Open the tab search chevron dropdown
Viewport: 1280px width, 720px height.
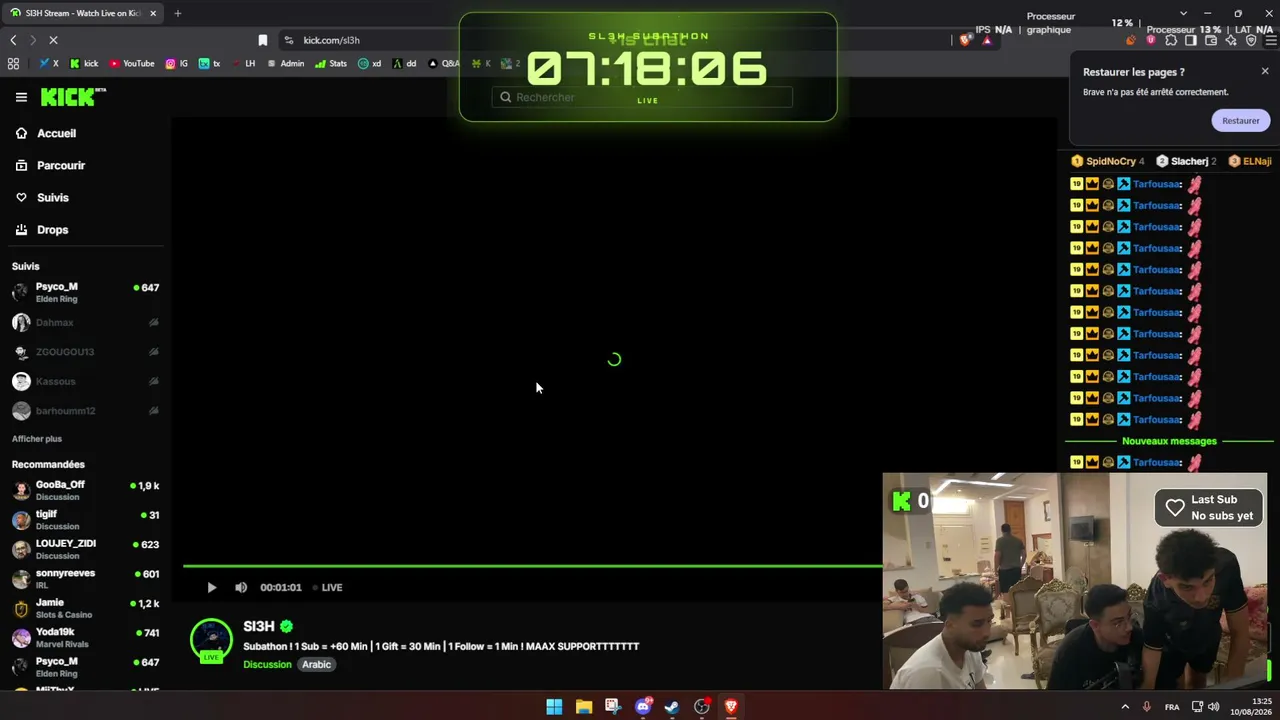(1183, 13)
